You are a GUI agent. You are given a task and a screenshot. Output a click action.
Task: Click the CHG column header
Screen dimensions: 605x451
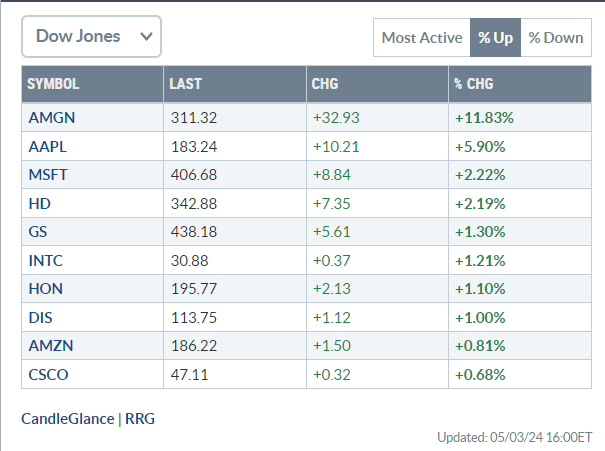(x=326, y=84)
